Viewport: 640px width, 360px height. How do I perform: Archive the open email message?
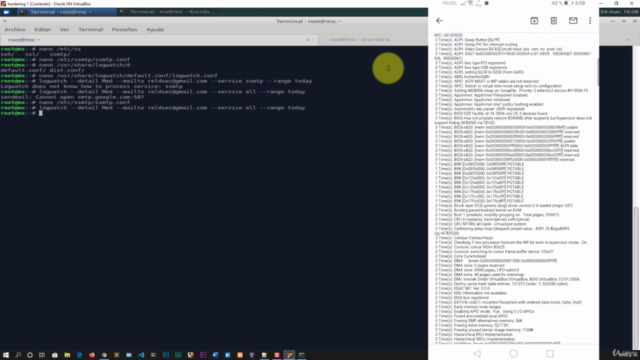534,20
